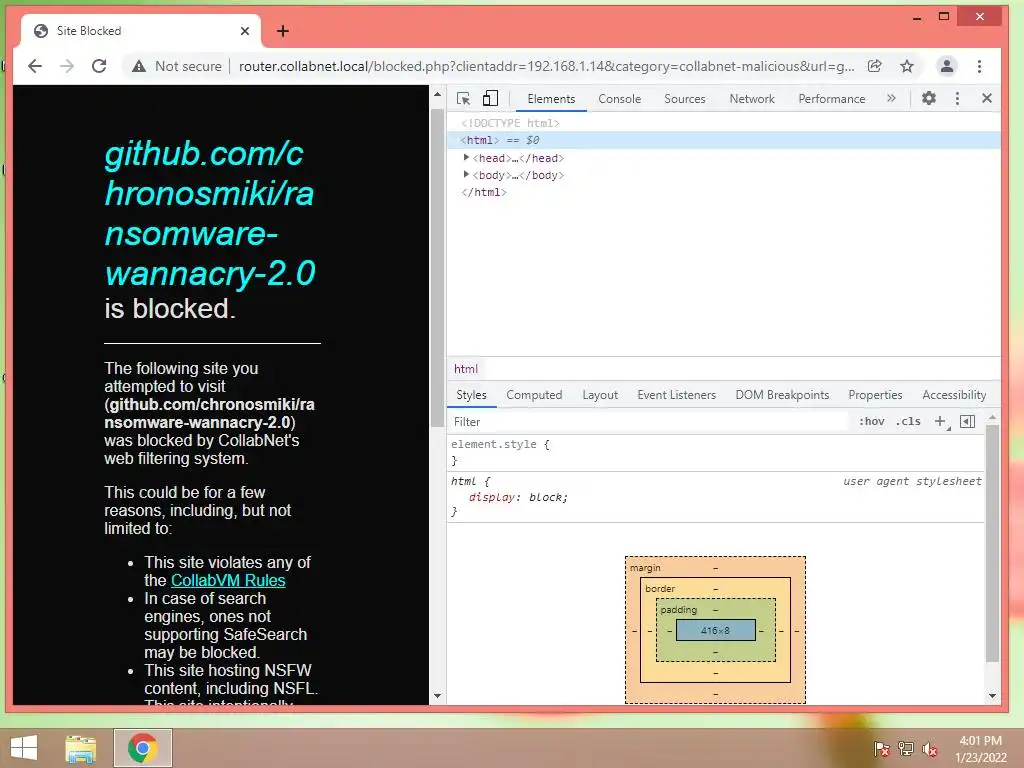Toggle the device toolbar in DevTools

(x=490, y=99)
